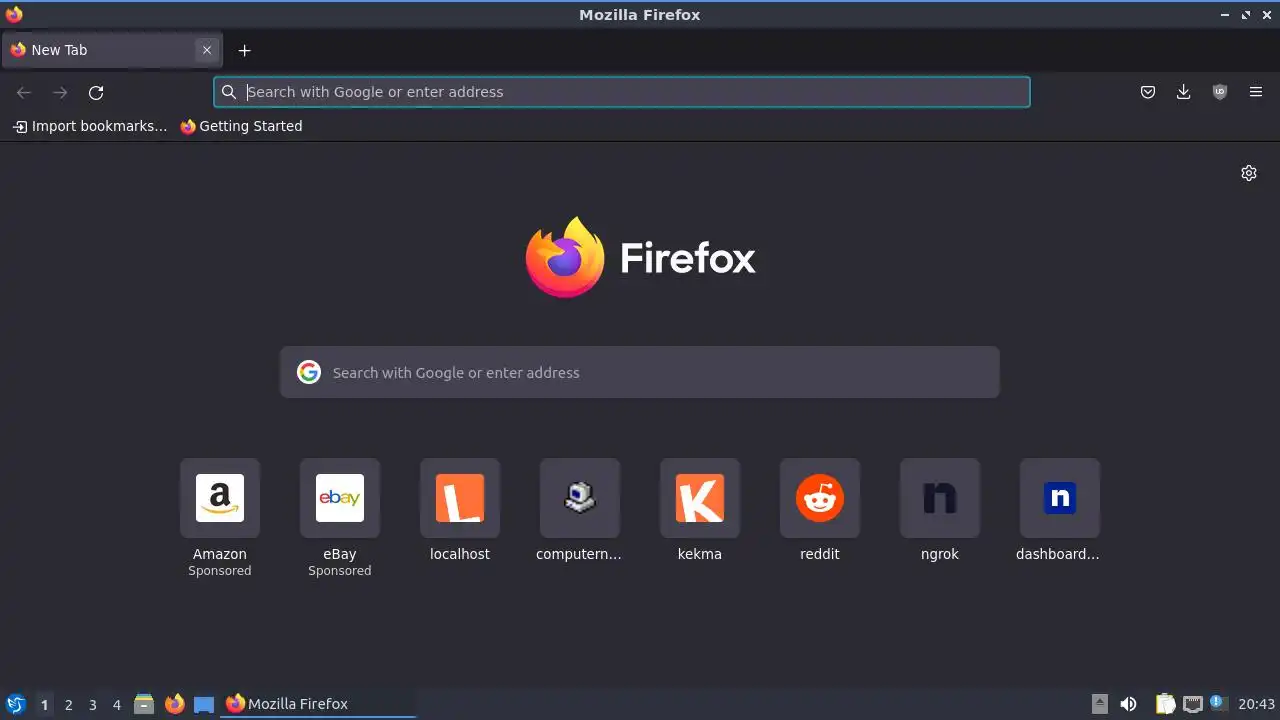Open new tab page settings gear
1280x720 pixels.
coord(1249,173)
